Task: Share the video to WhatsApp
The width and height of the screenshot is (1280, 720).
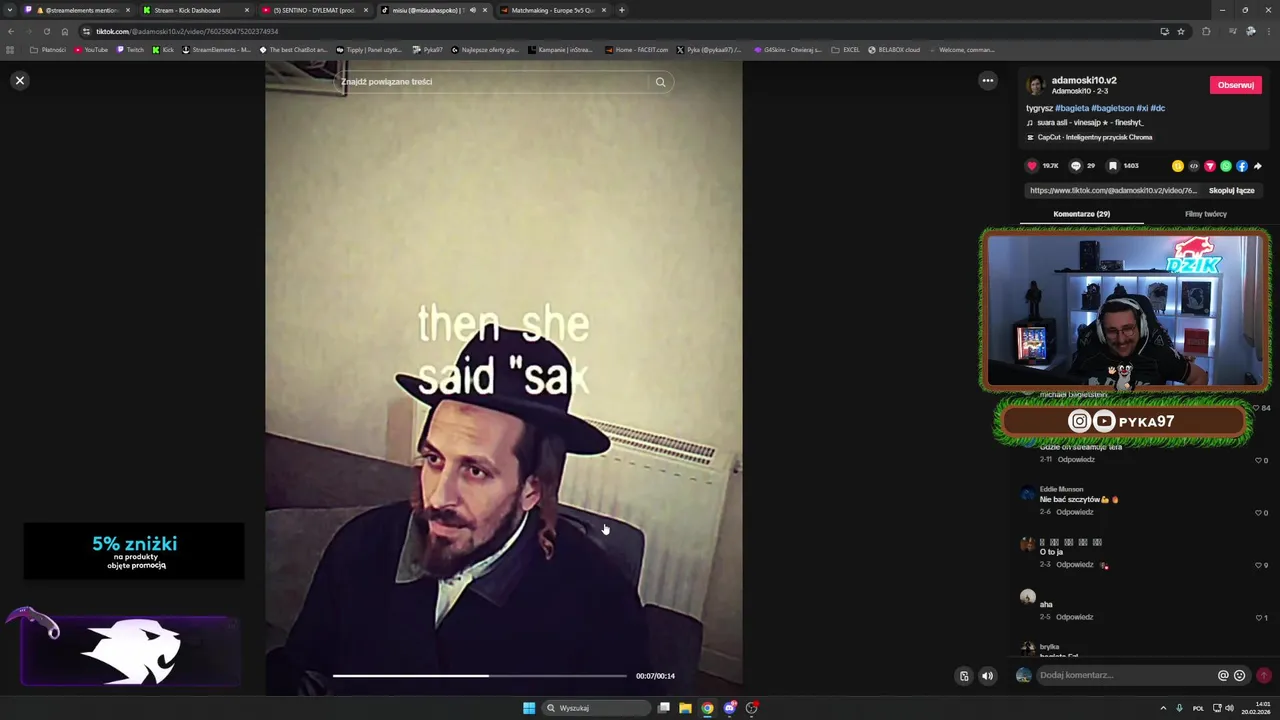Action: point(1225,166)
